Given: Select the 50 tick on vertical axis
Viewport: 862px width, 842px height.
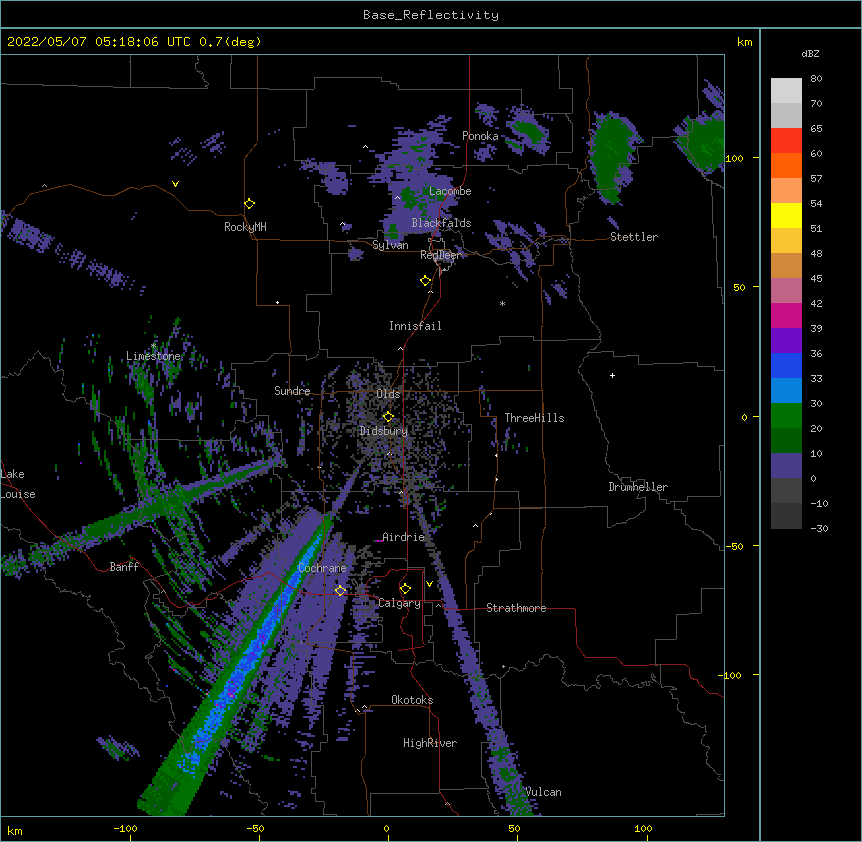Looking at the screenshot, I should click(x=739, y=287).
